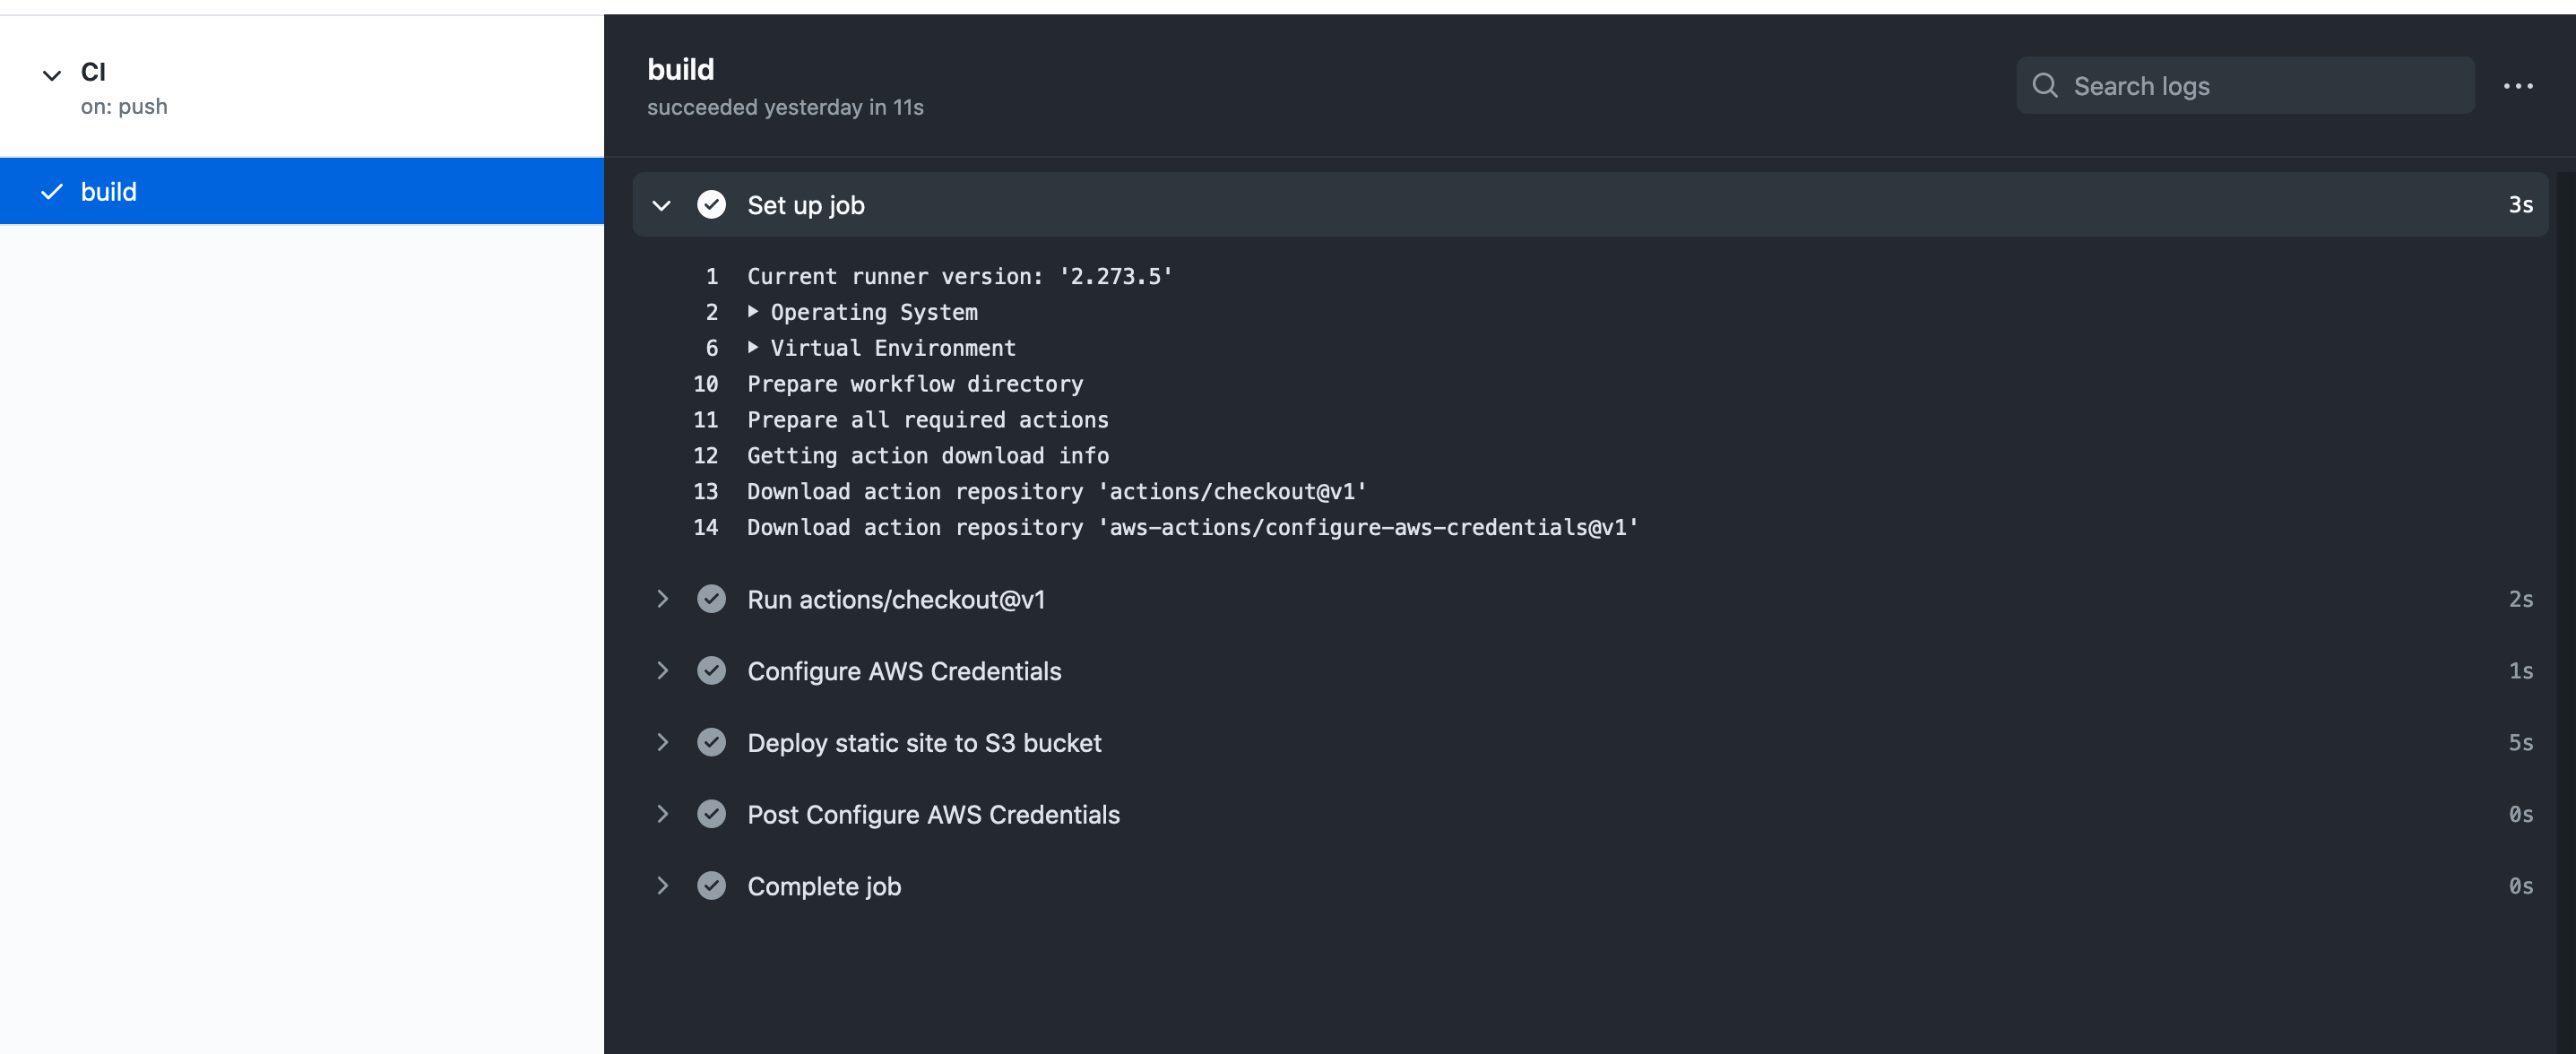Click the check icon beside Post Configure AWS Credentials
This screenshot has height=1054, width=2576.
click(x=711, y=814)
